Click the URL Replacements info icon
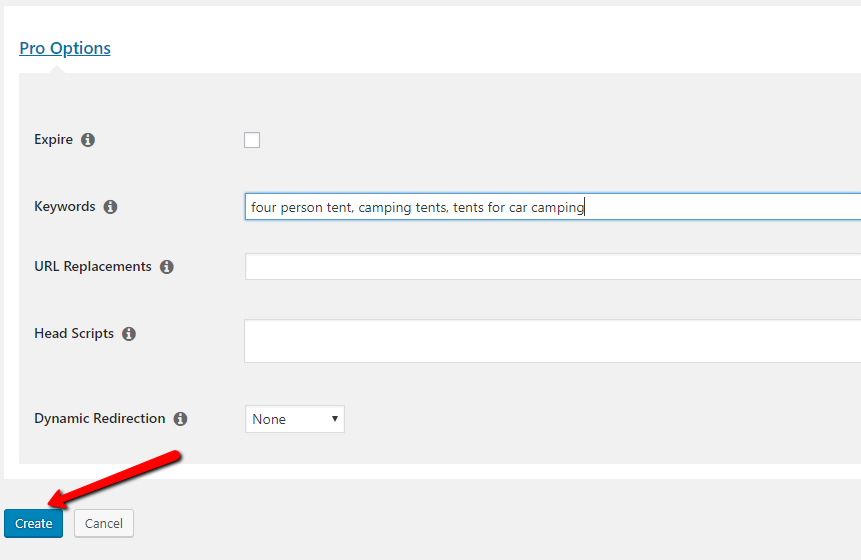Image resolution: width=861 pixels, height=560 pixels. click(167, 267)
